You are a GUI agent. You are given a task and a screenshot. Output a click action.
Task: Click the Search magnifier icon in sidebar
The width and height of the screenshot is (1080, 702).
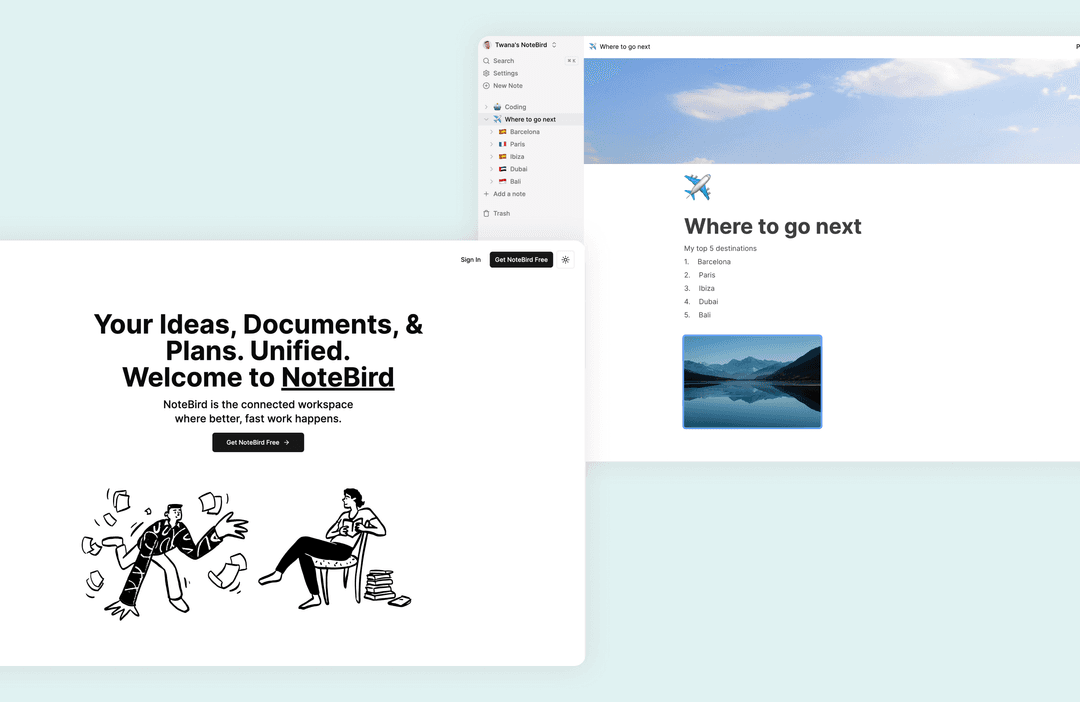[x=487, y=61]
